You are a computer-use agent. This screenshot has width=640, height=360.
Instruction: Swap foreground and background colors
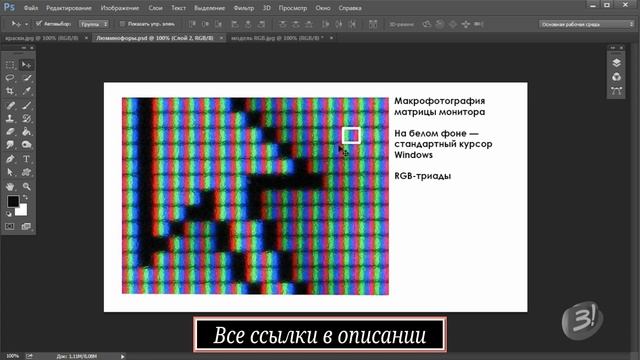[x=25, y=197]
